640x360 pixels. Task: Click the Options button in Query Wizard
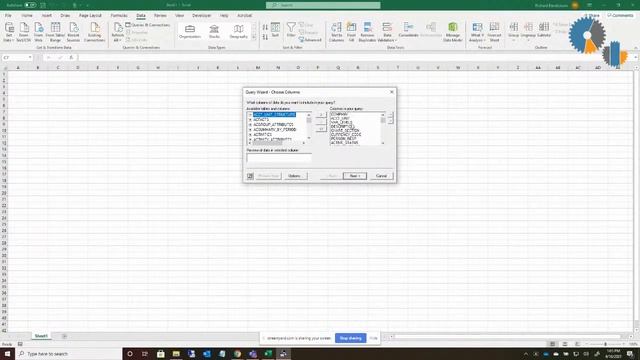click(295, 176)
